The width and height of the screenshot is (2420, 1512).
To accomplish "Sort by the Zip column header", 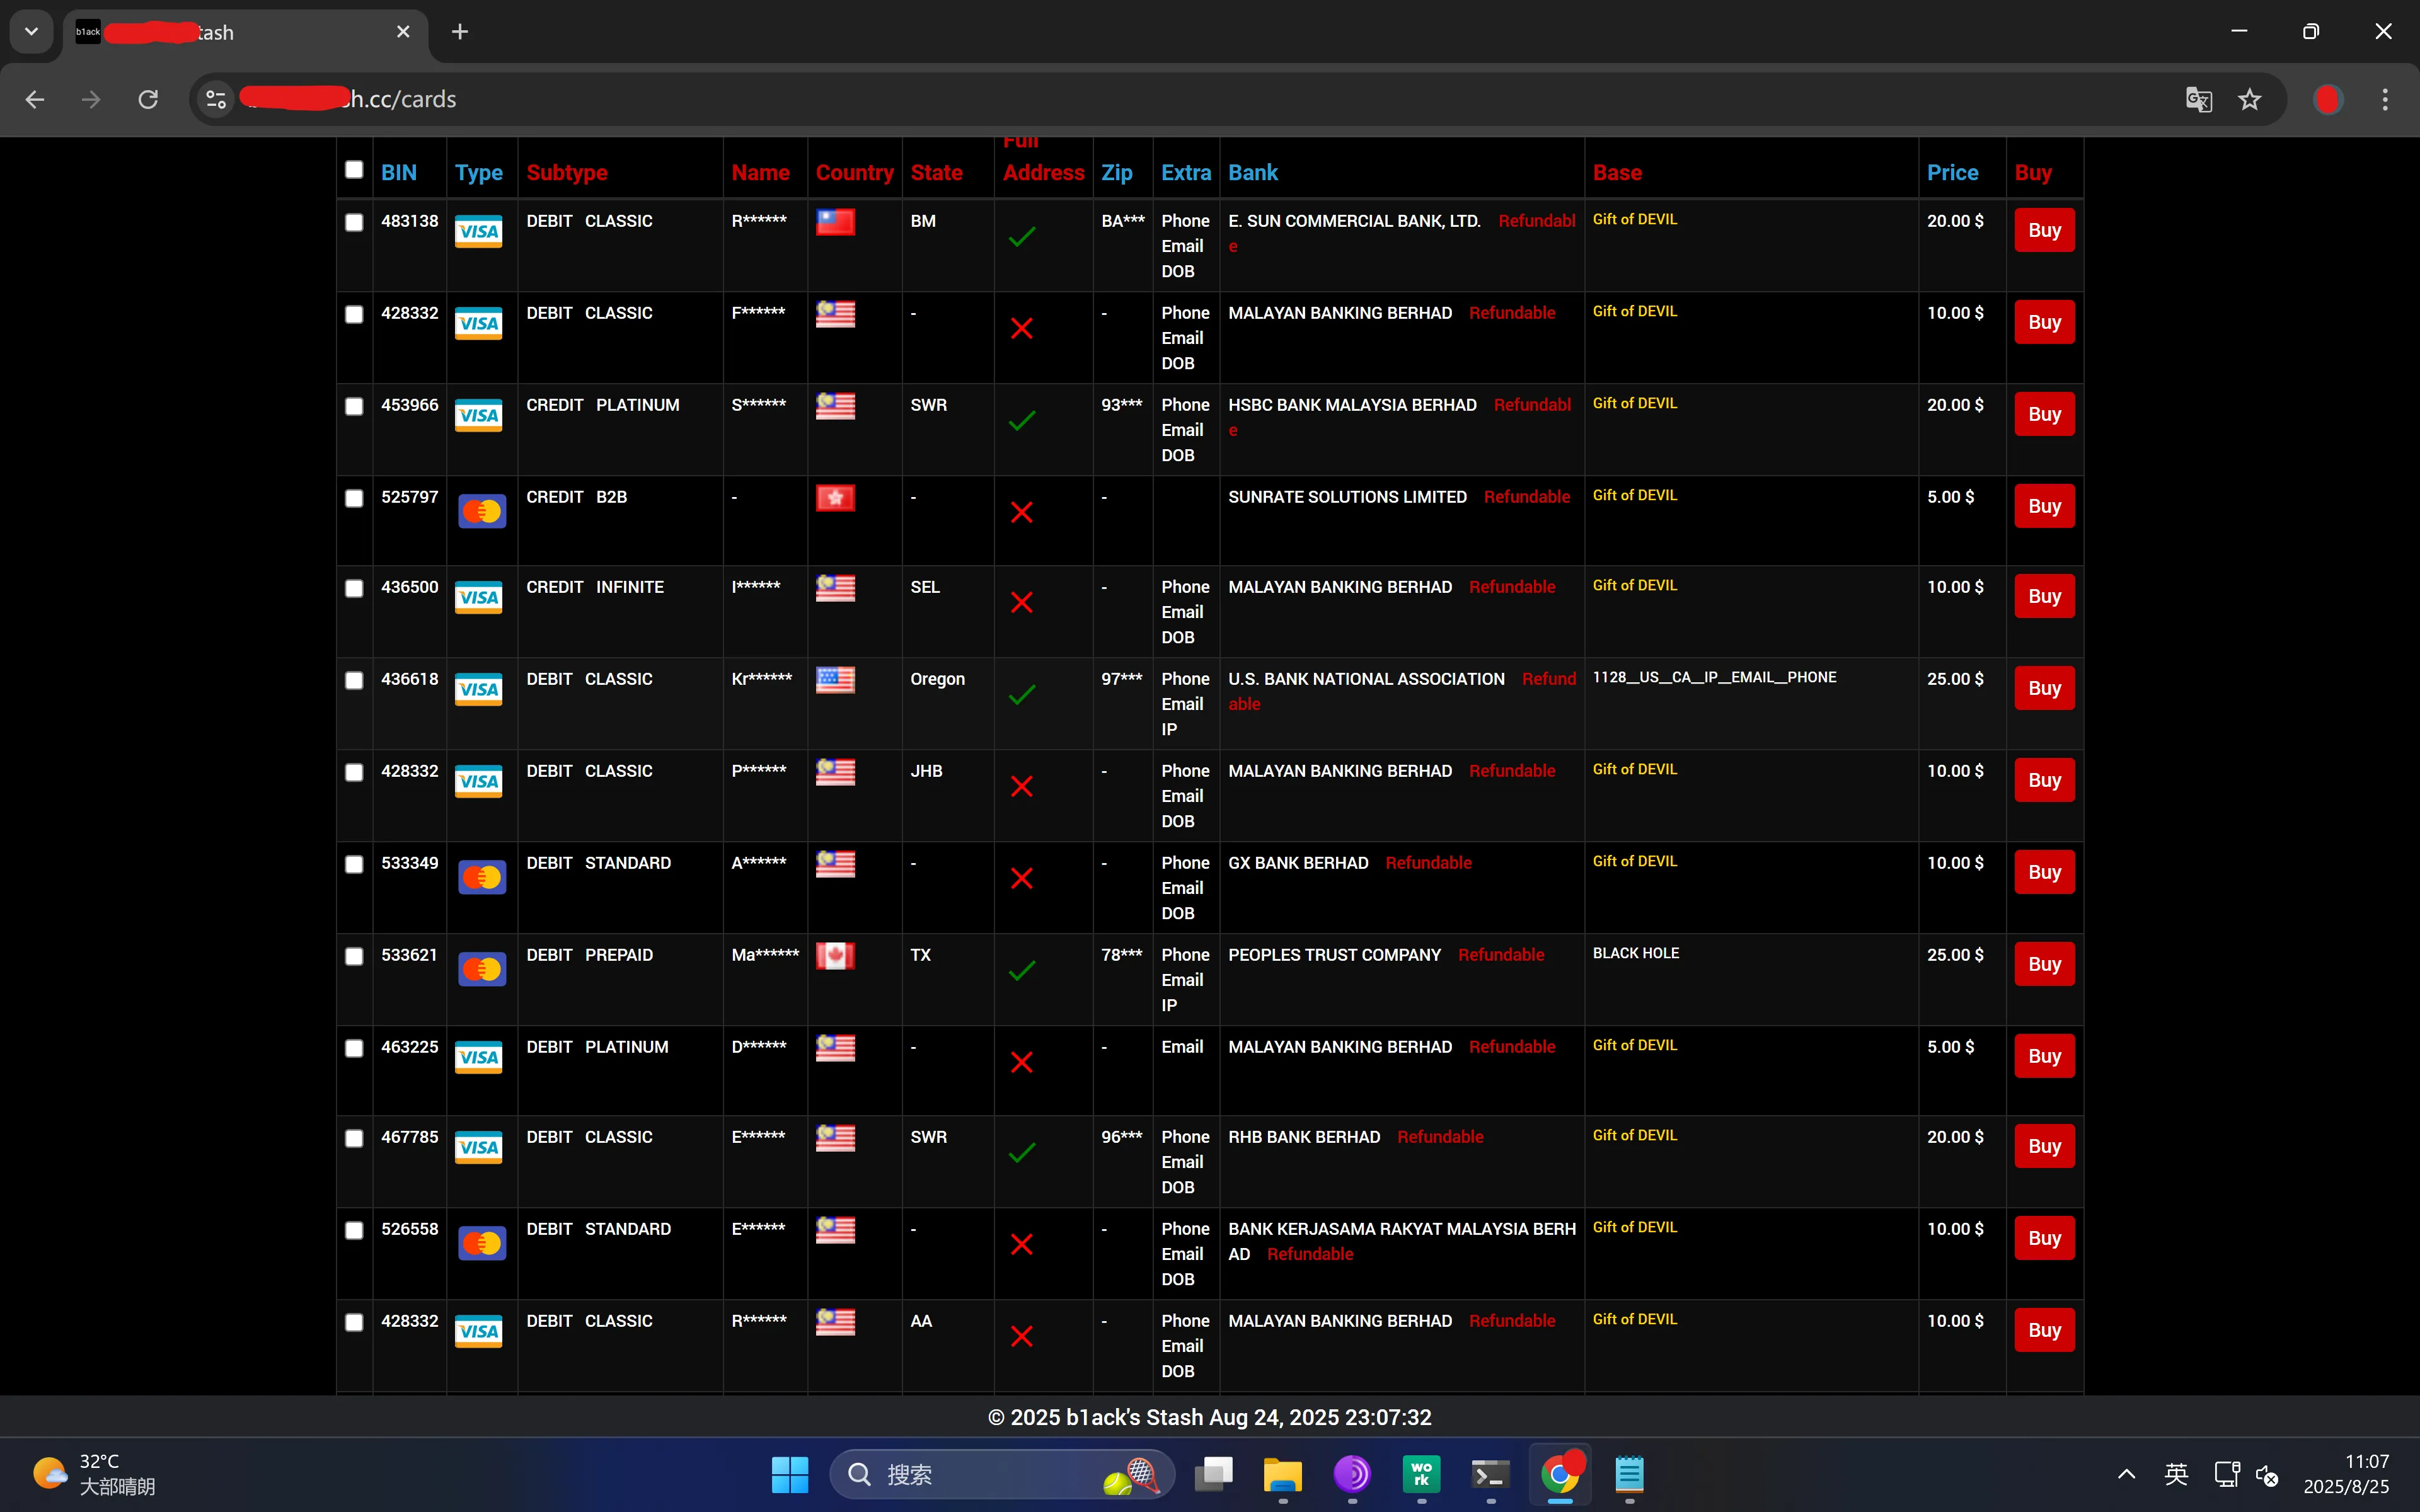I will click(x=1117, y=172).
